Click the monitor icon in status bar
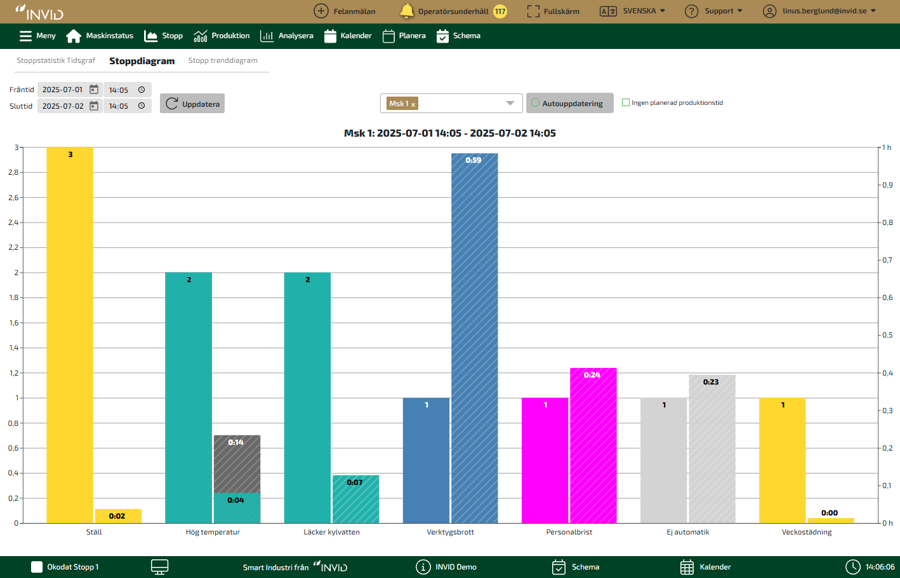900x578 pixels. 158,566
